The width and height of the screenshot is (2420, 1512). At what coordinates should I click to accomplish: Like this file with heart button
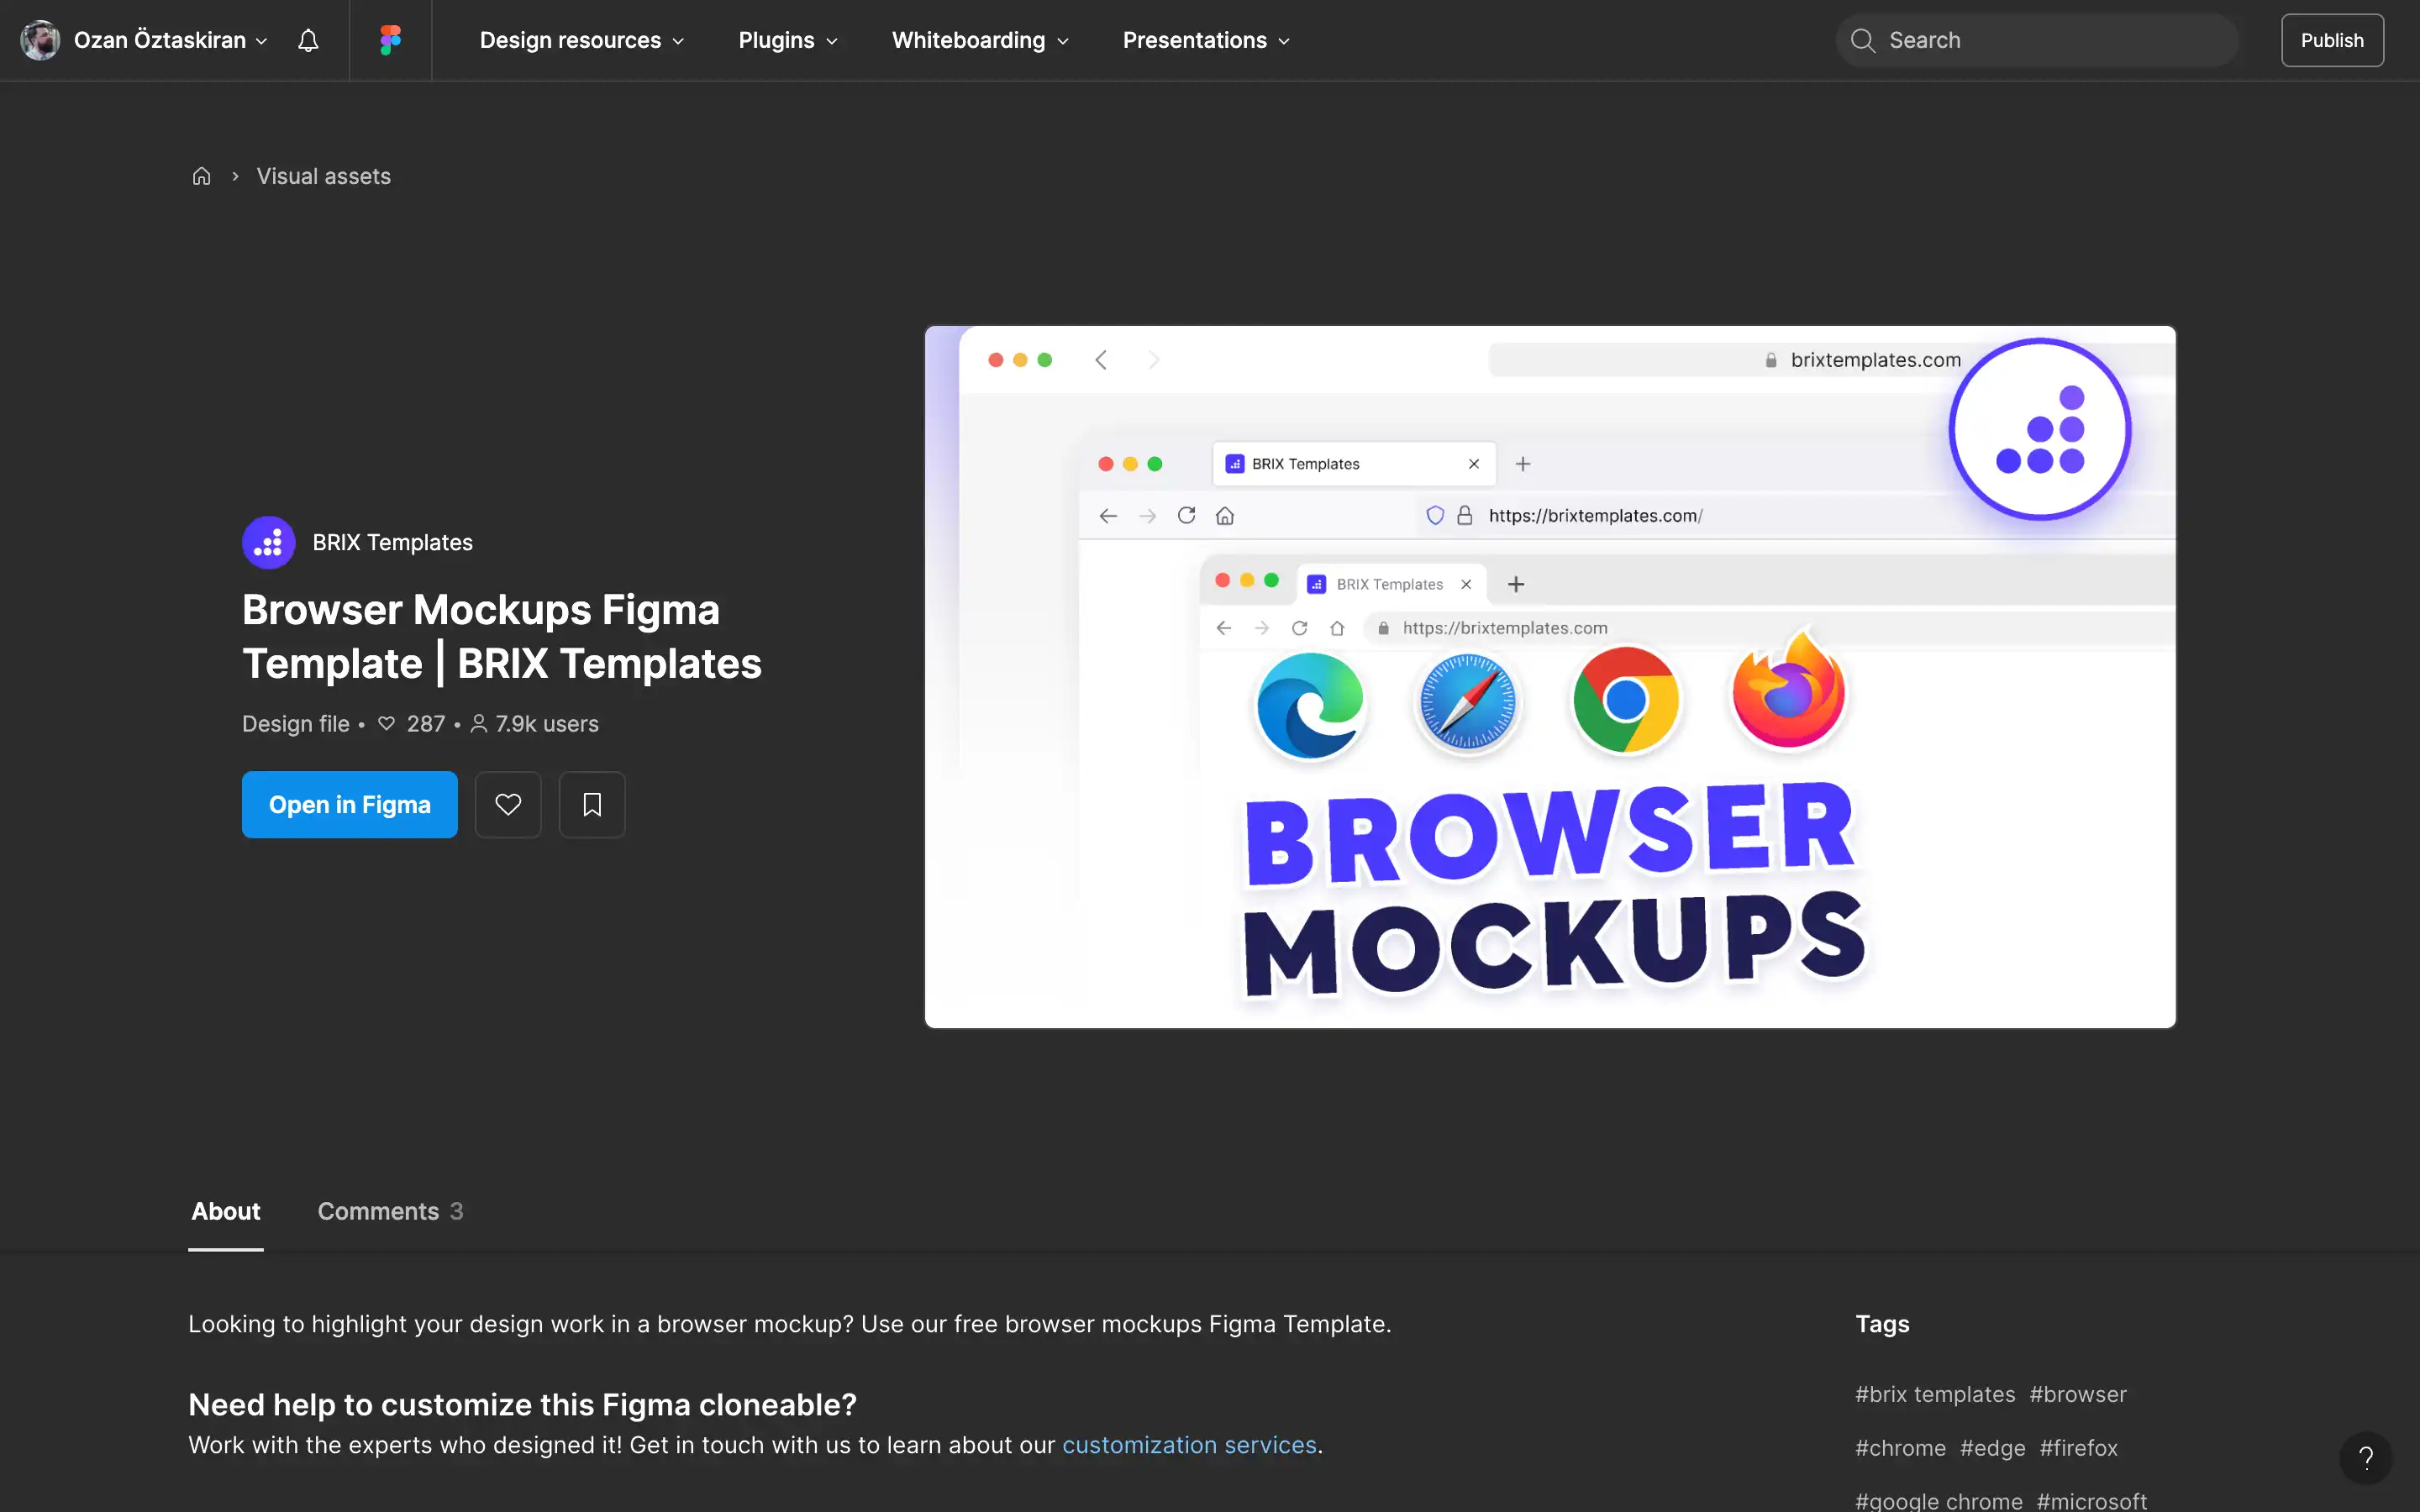[508, 804]
